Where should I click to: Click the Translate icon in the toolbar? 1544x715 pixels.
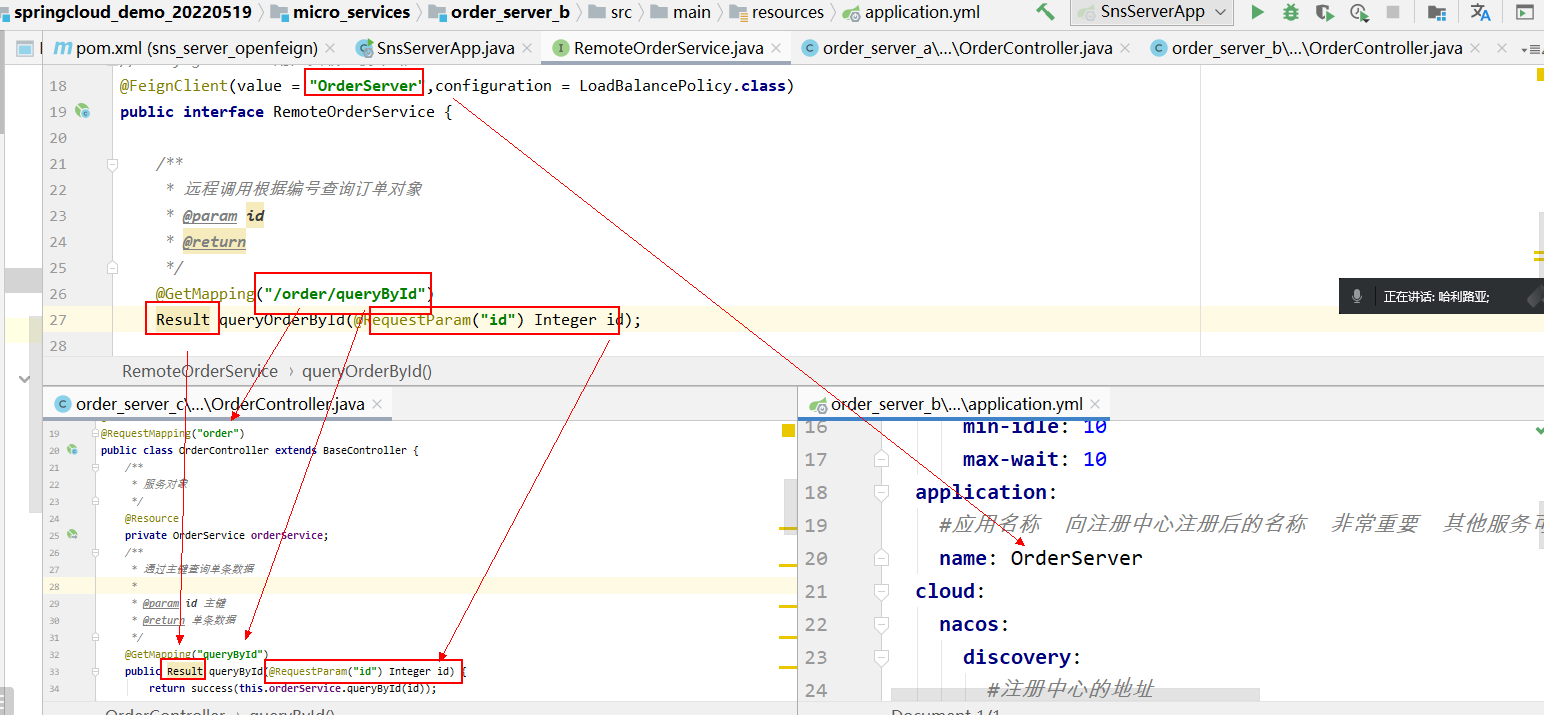click(1481, 13)
